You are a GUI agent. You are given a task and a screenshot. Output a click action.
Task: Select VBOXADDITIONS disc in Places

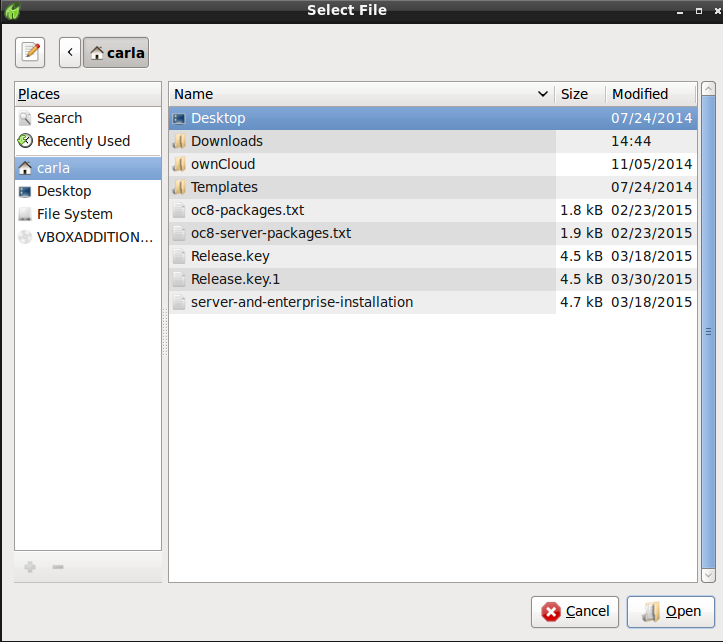click(x=94, y=237)
